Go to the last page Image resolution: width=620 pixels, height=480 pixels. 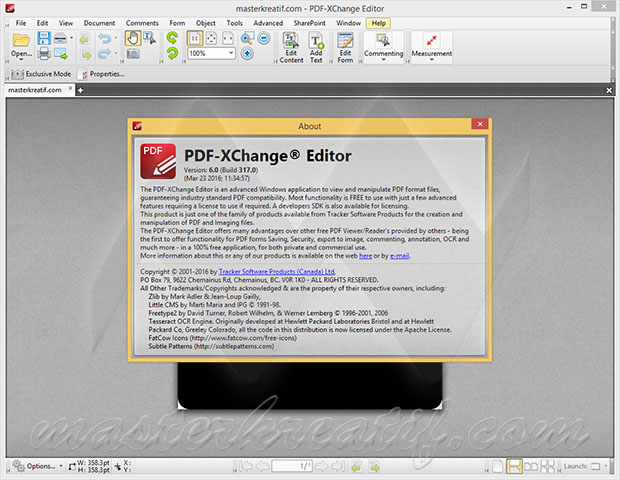(x=338, y=466)
